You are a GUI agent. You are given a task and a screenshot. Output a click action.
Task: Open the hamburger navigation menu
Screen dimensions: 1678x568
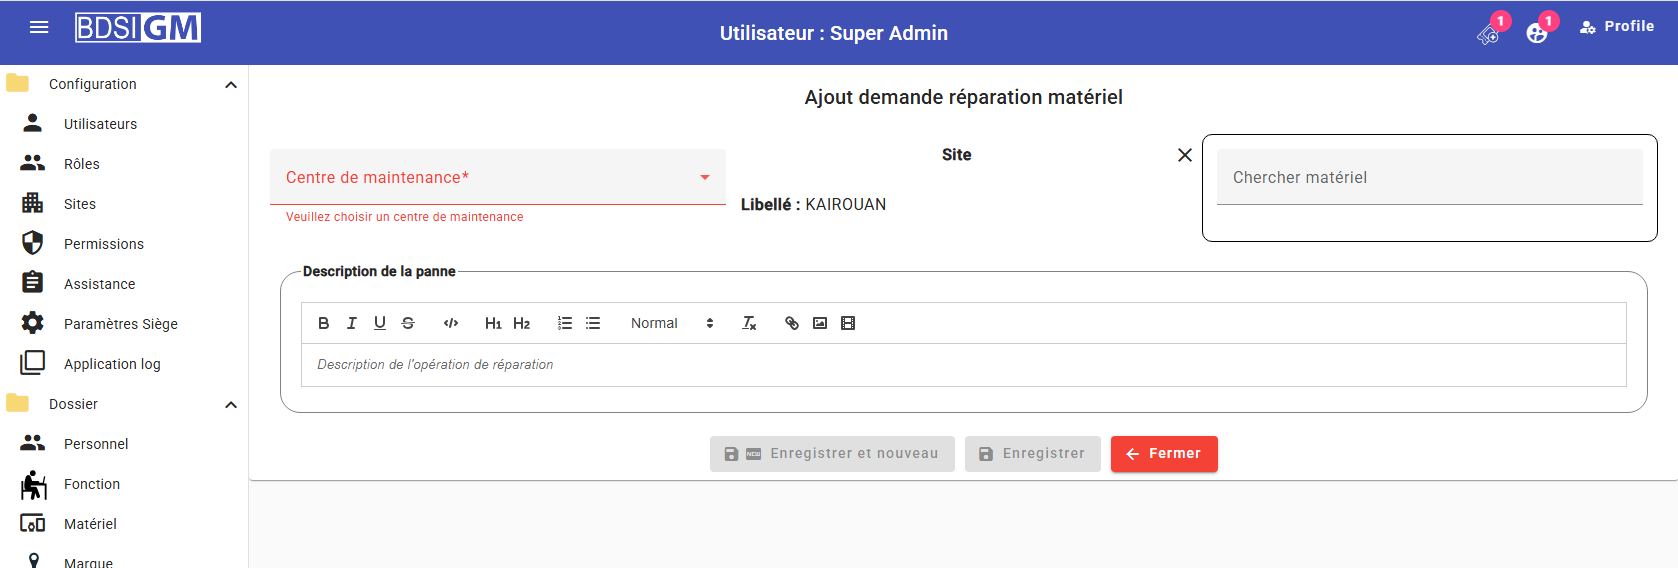pos(39,27)
